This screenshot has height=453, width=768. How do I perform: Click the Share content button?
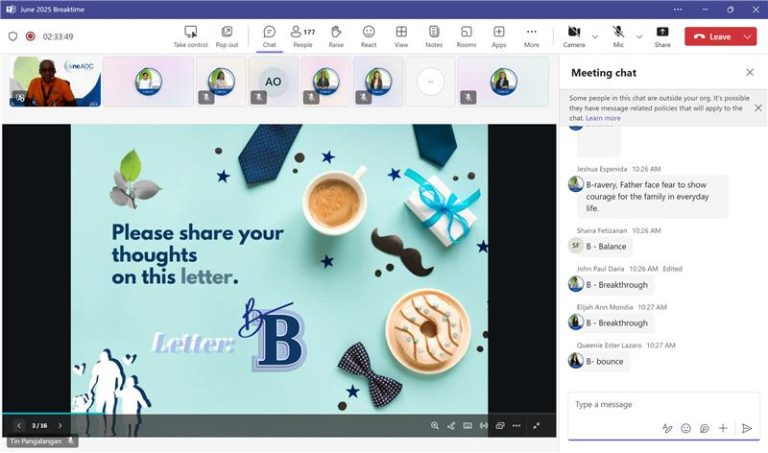click(662, 37)
